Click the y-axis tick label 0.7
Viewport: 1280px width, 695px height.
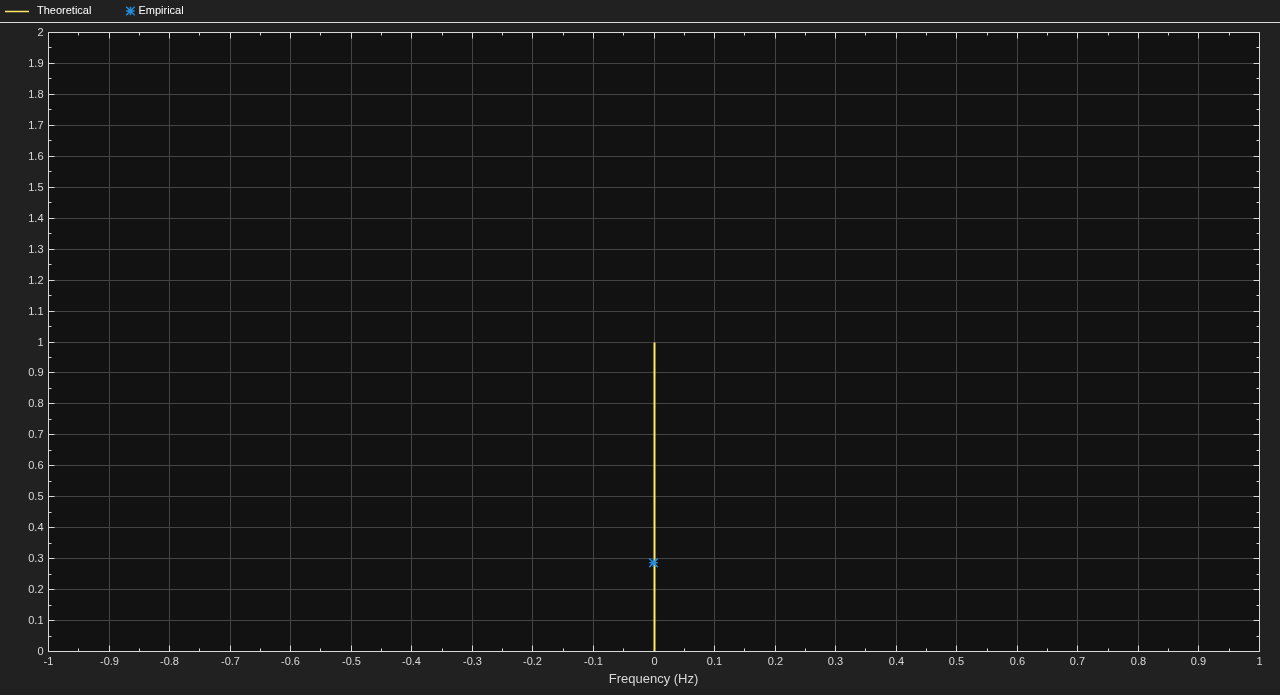36,434
